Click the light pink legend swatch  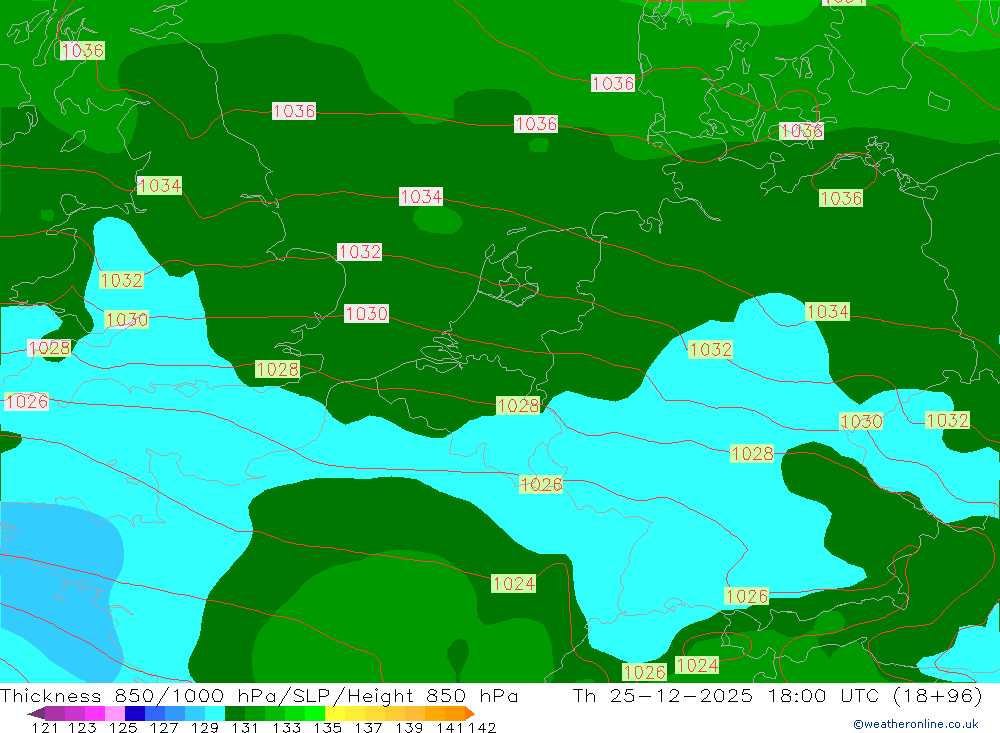(115, 713)
